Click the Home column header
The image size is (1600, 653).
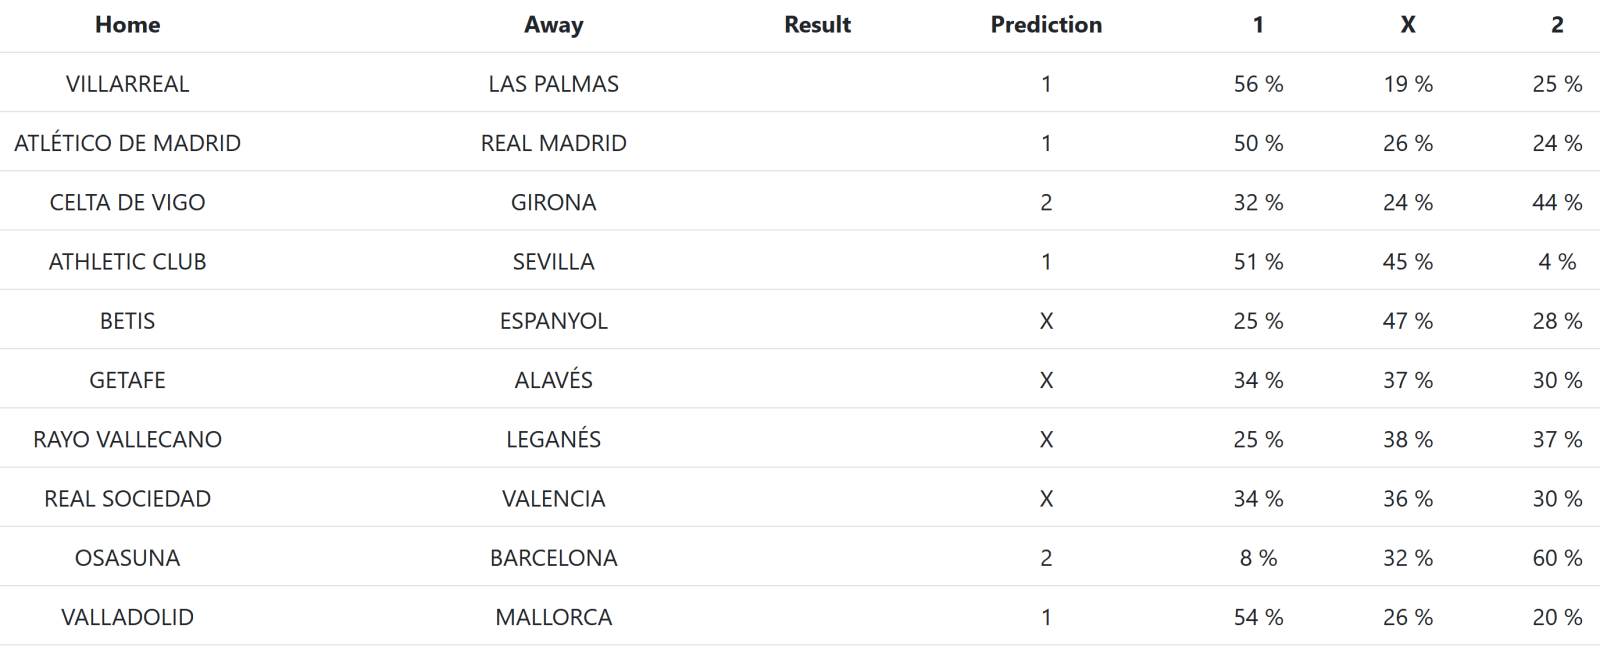click(x=127, y=25)
